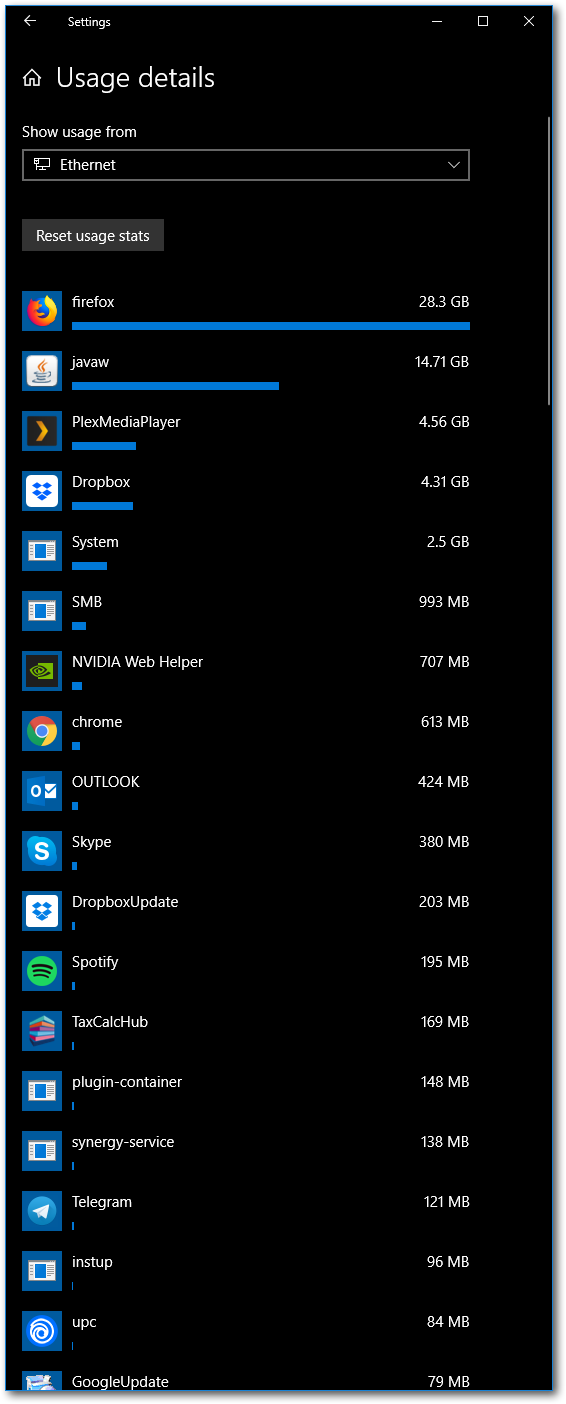Click the PlexMediaPlayer icon
The image size is (566, 1404).
42,431
